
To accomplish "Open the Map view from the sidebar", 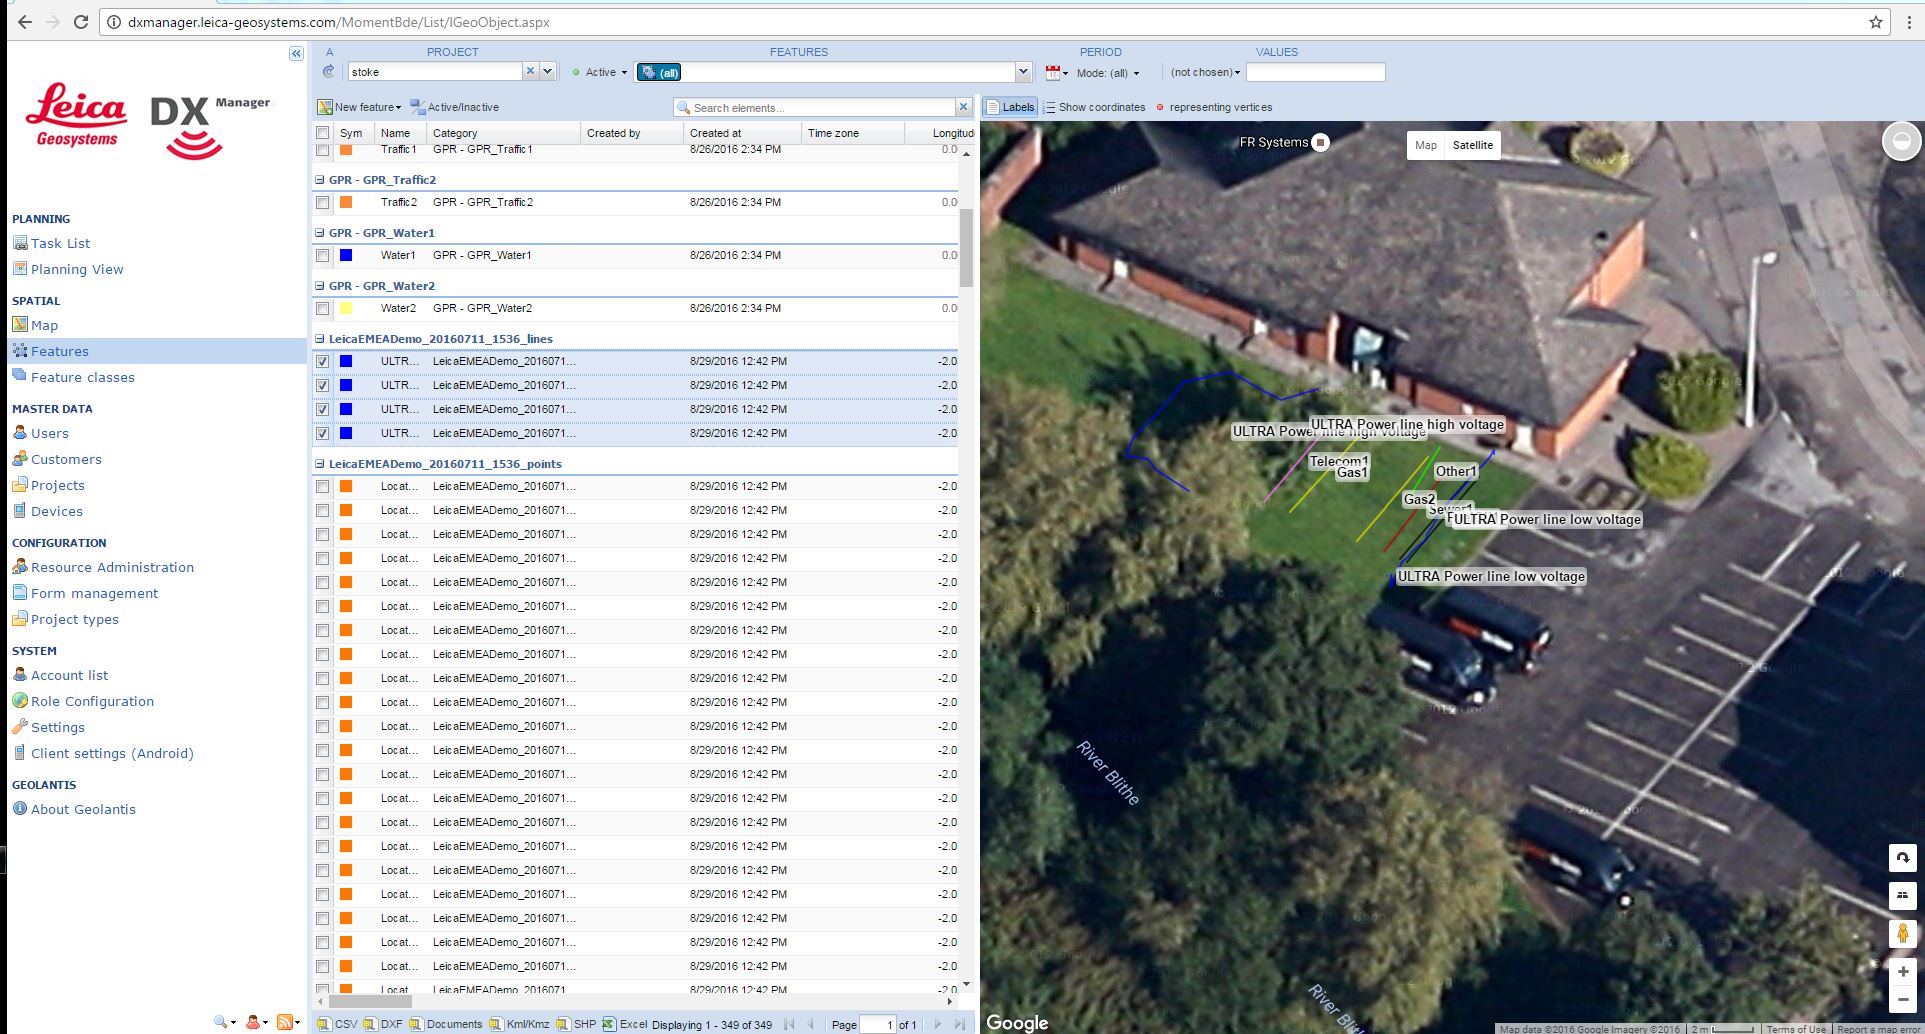I will [x=44, y=325].
